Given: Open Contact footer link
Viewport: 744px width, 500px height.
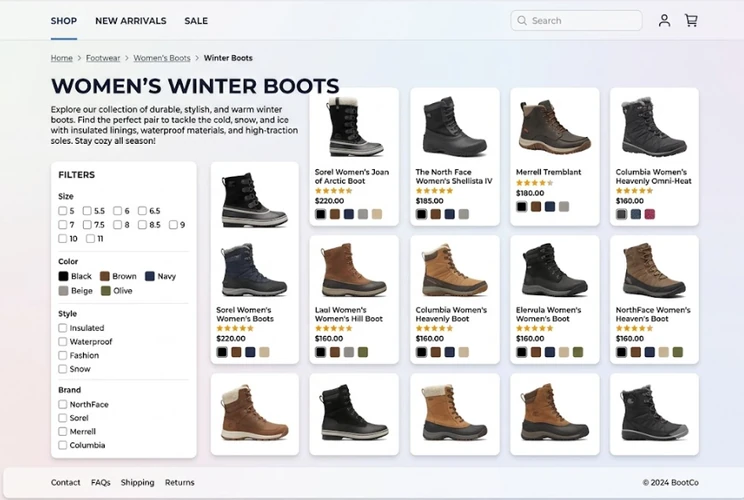Looking at the screenshot, I should (x=65, y=482).
